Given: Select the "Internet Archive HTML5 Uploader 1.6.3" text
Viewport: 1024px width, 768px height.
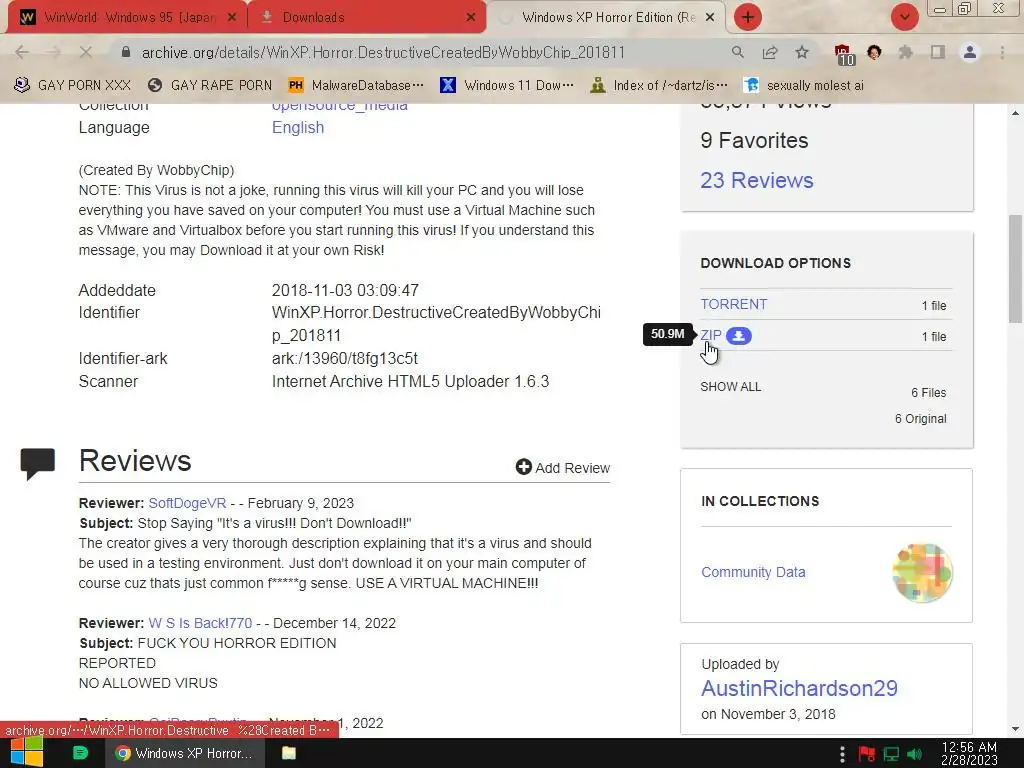Looking at the screenshot, I should (x=410, y=381).
